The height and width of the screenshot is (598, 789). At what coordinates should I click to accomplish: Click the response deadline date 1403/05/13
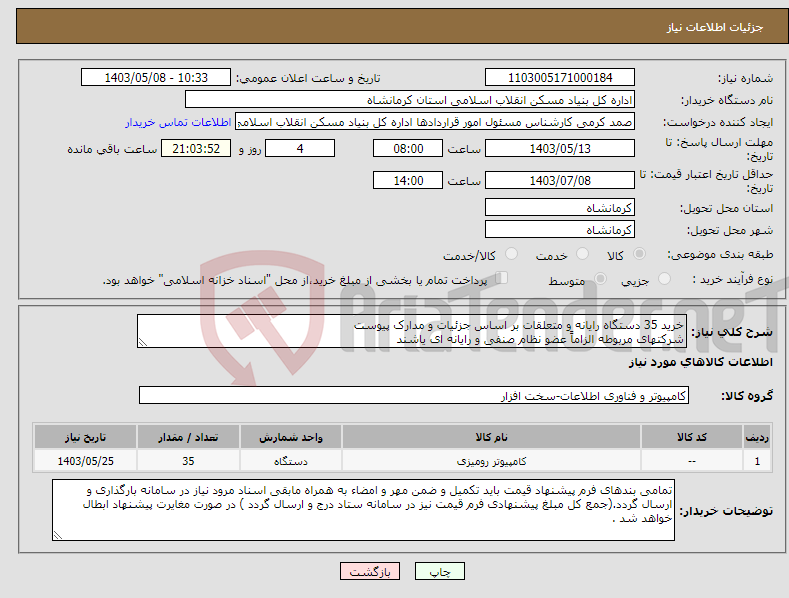(560, 148)
